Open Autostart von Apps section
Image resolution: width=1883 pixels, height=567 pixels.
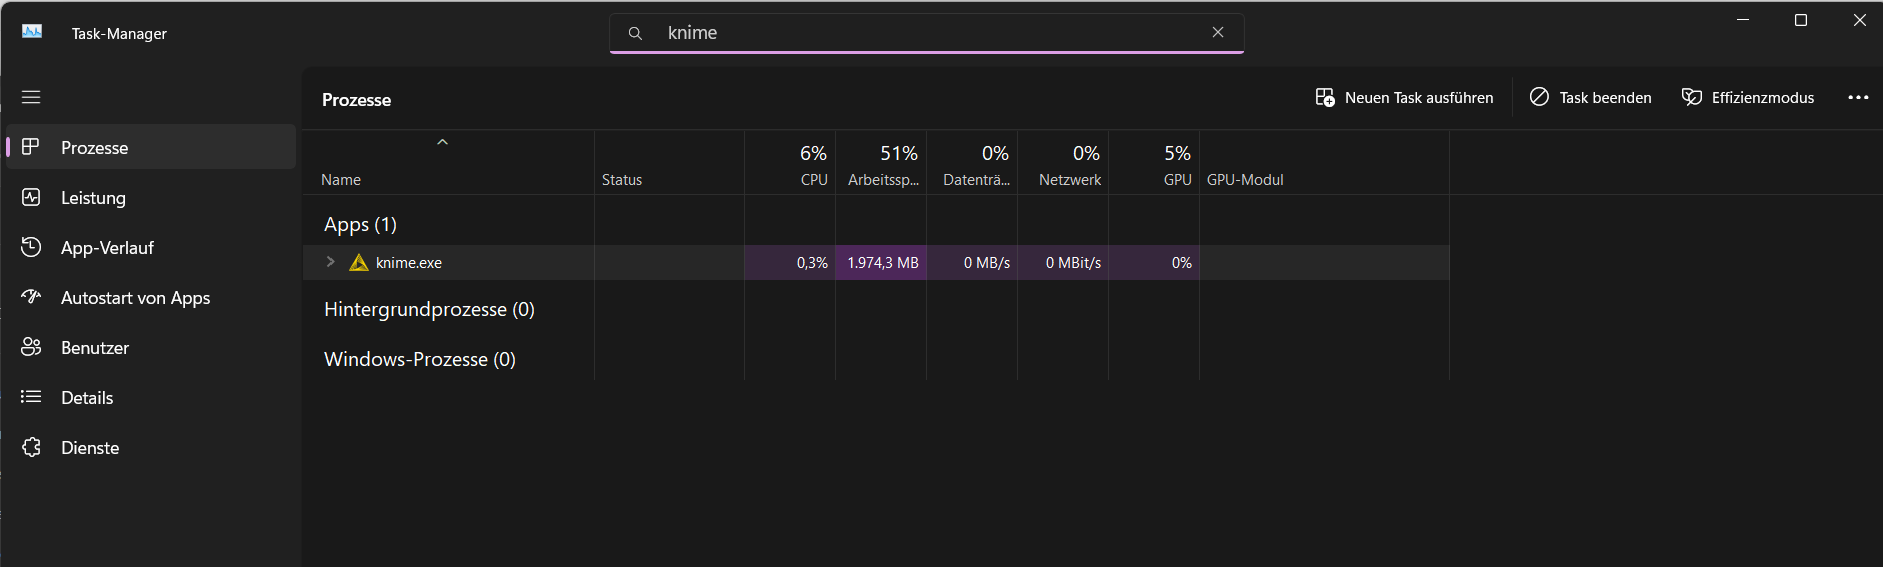click(135, 298)
